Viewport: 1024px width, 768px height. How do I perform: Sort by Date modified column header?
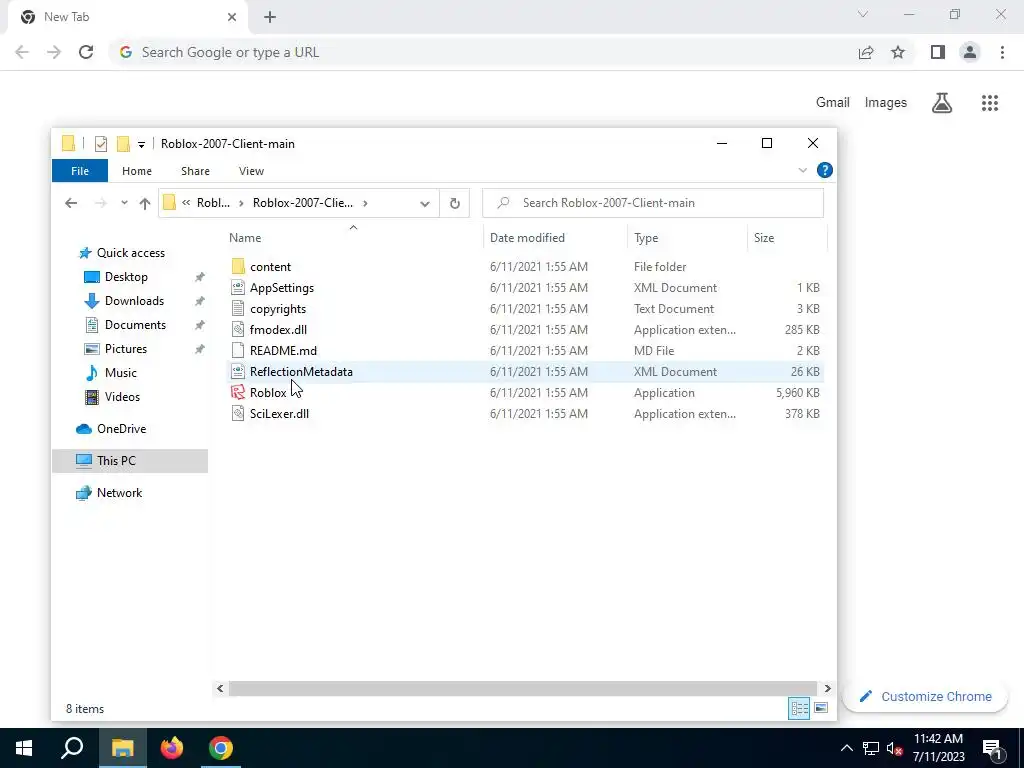click(556, 238)
